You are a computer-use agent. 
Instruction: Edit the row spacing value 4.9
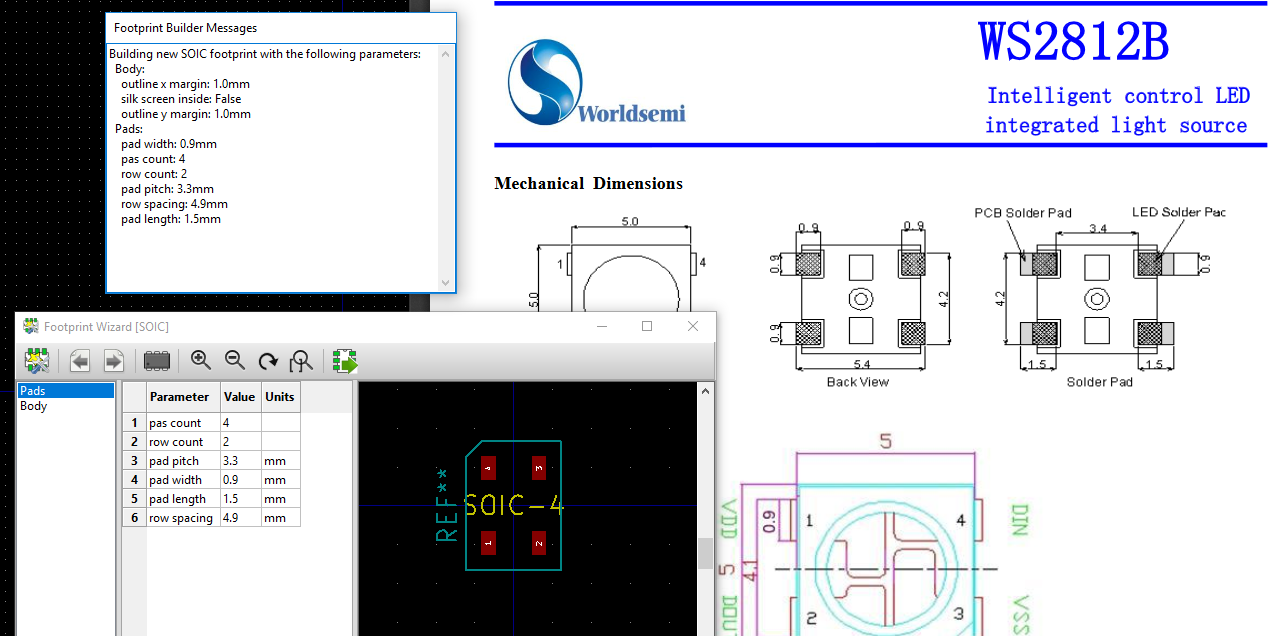pyautogui.click(x=240, y=518)
